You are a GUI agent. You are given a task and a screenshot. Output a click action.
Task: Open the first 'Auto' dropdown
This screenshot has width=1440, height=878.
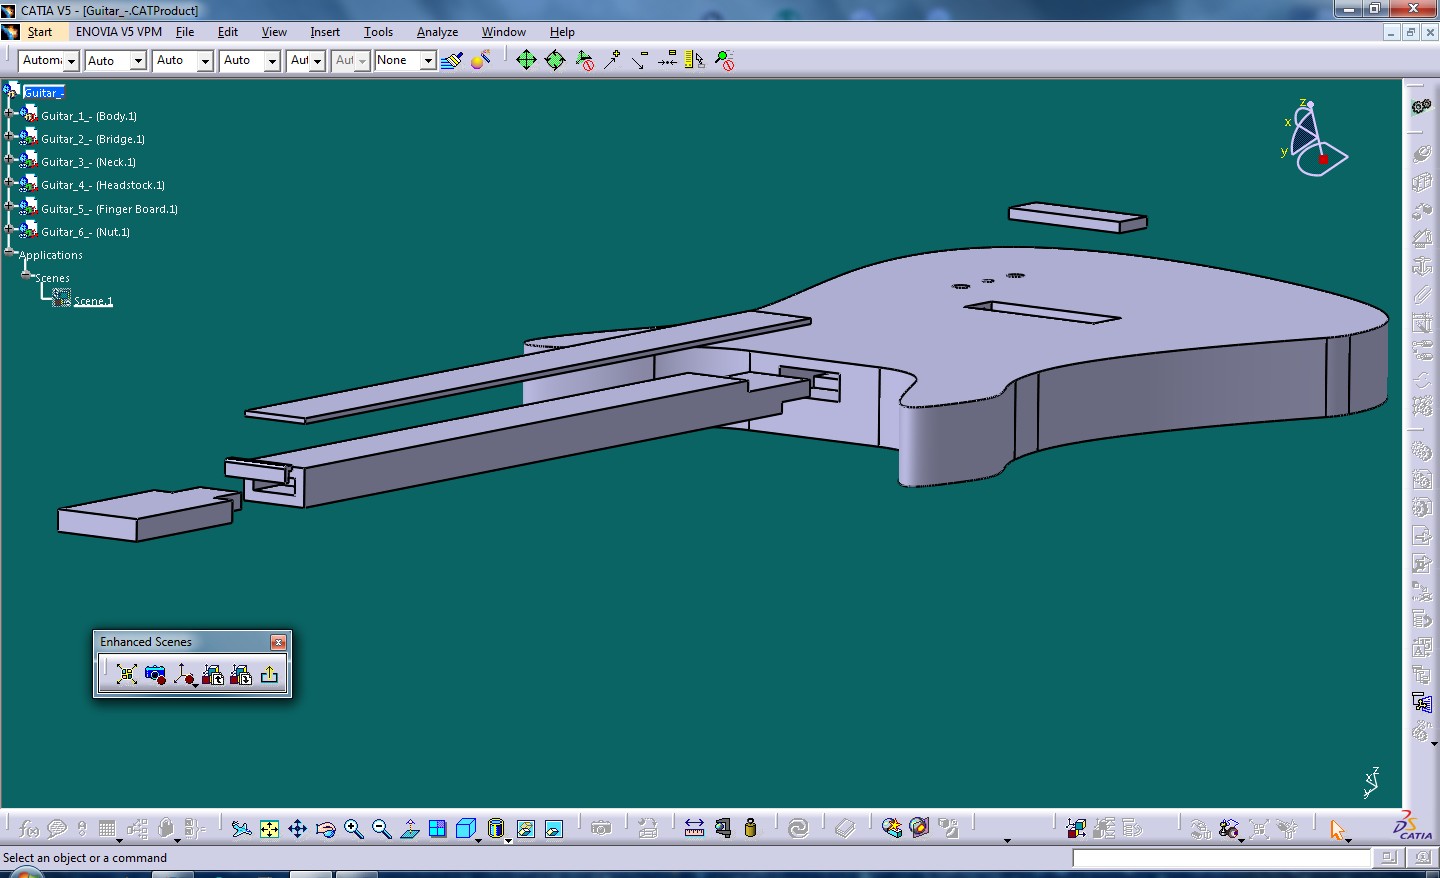[x=138, y=61]
